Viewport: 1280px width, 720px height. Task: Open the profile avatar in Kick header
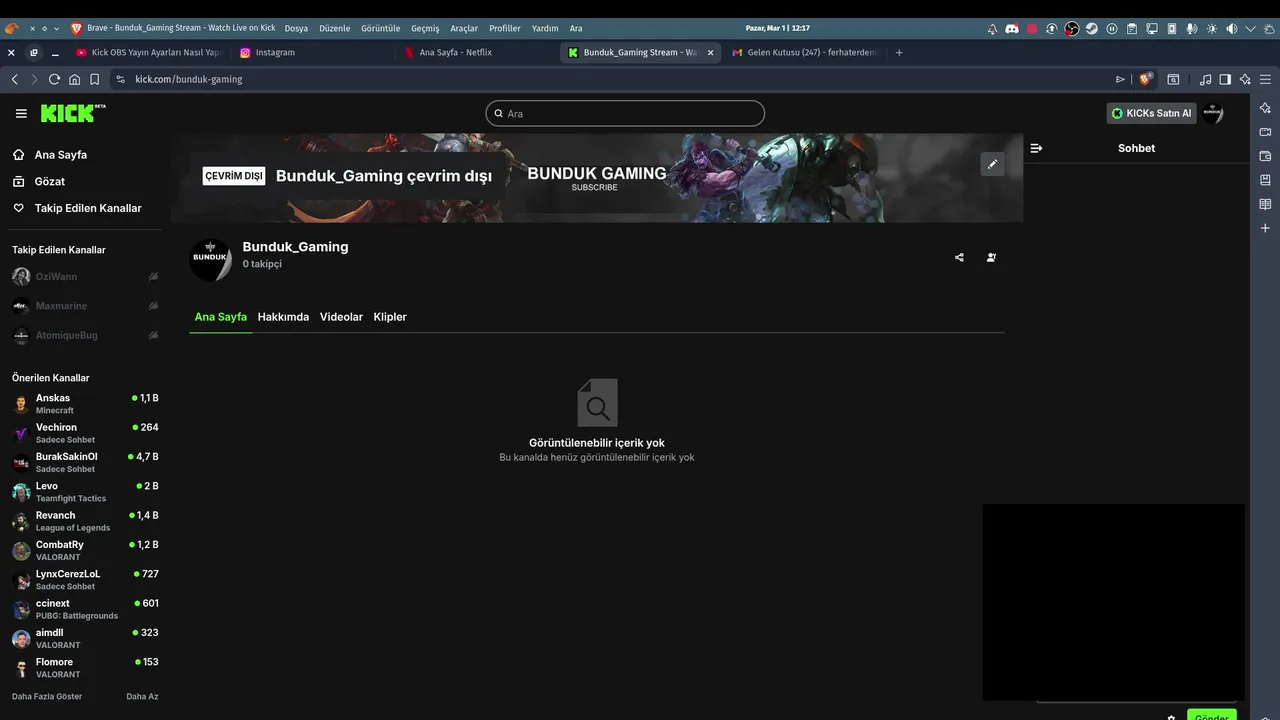pos(1213,113)
